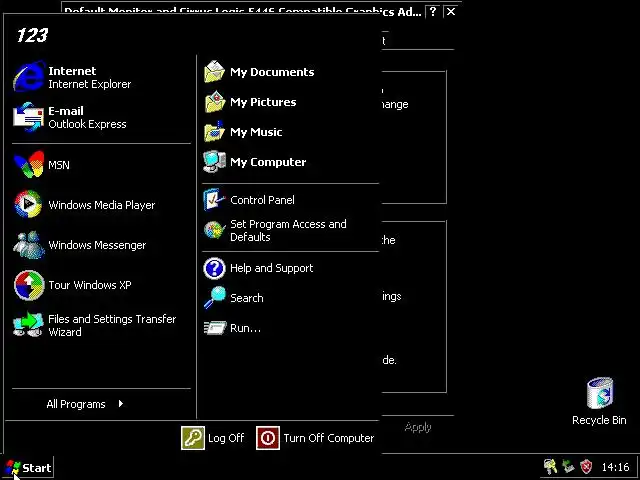Viewport: 640px width, 480px height.
Task: Click the Log Off text
Action: pyautogui.click(x=226, y=438)
